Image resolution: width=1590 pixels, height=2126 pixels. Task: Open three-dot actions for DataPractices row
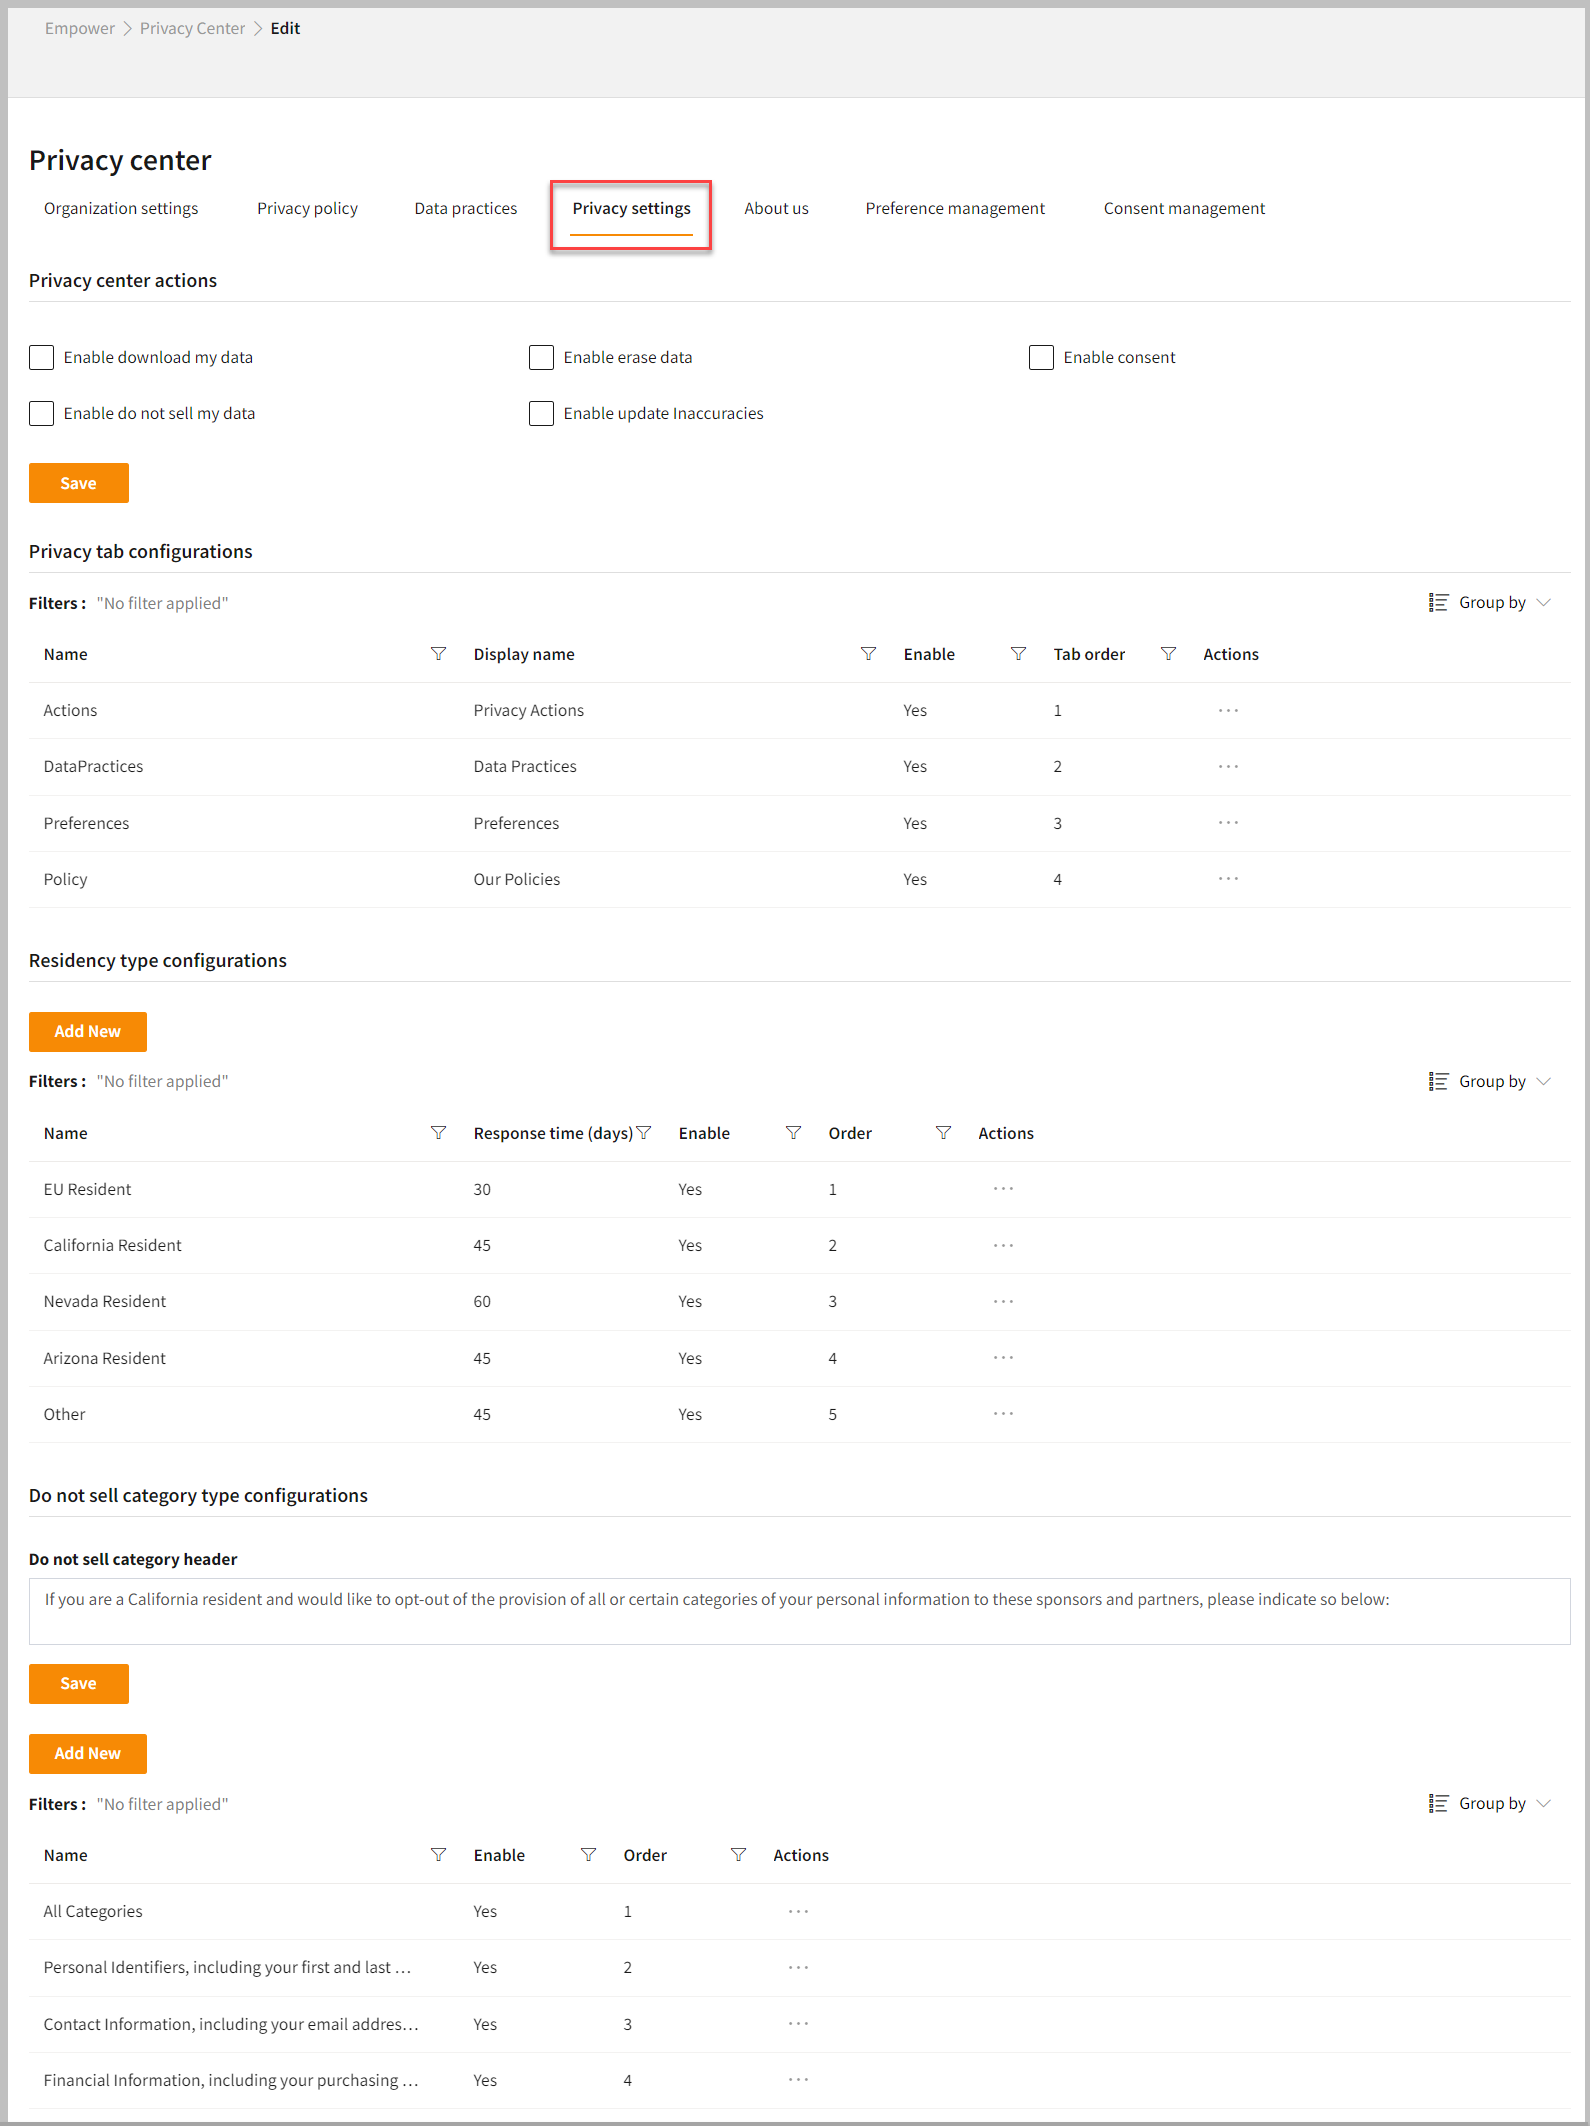[x=1228, y=767]
